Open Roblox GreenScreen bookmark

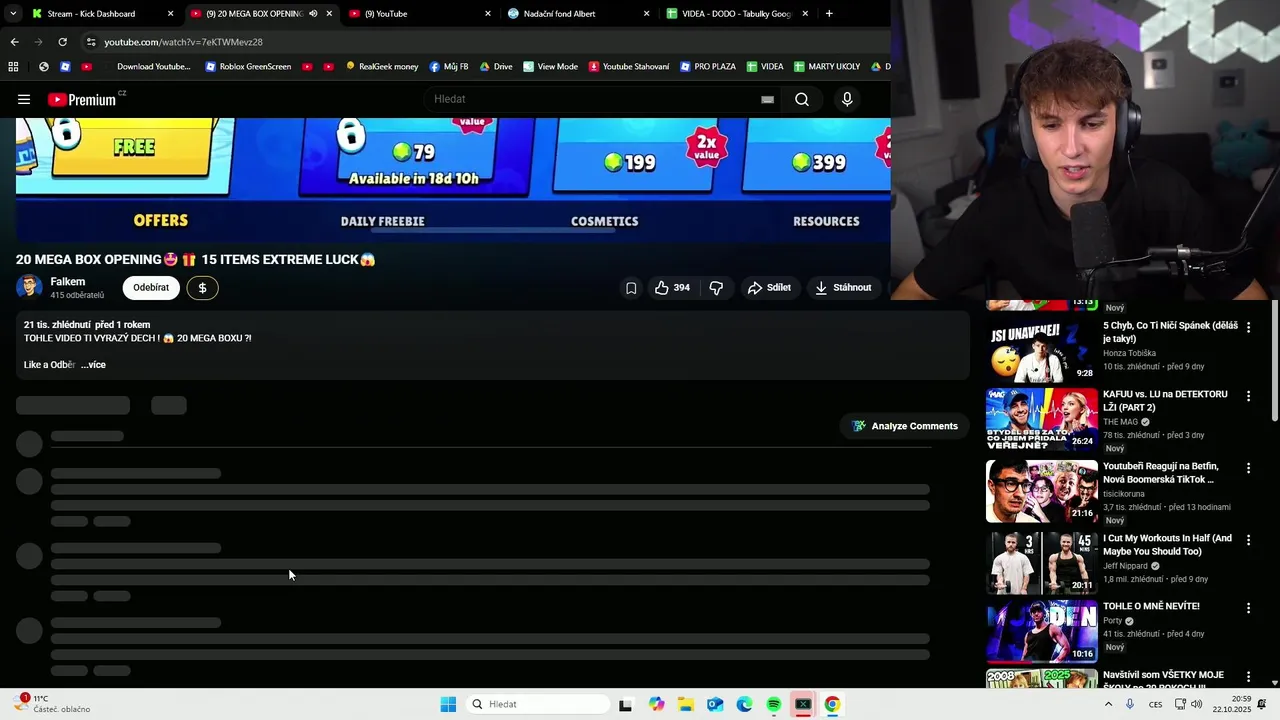point(248,67)
